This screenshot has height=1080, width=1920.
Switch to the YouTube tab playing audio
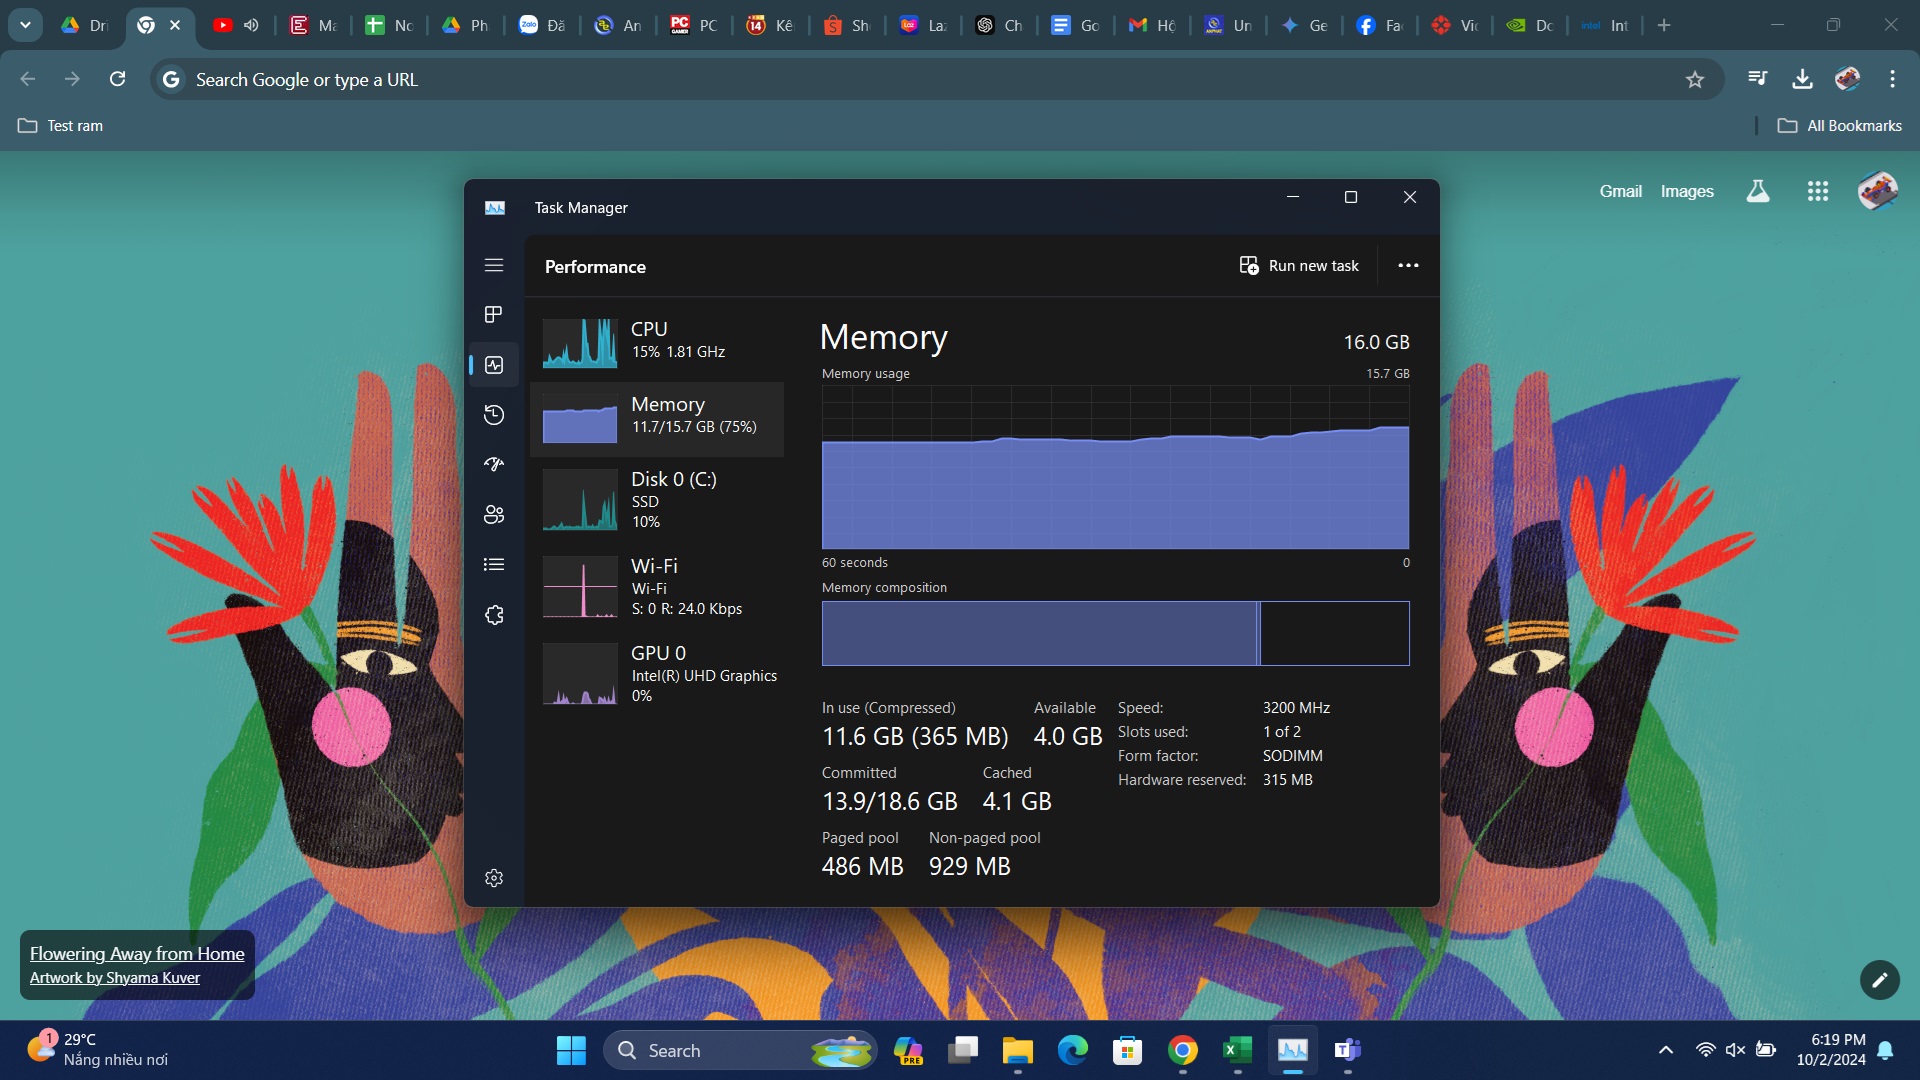(x=225, y=25)
